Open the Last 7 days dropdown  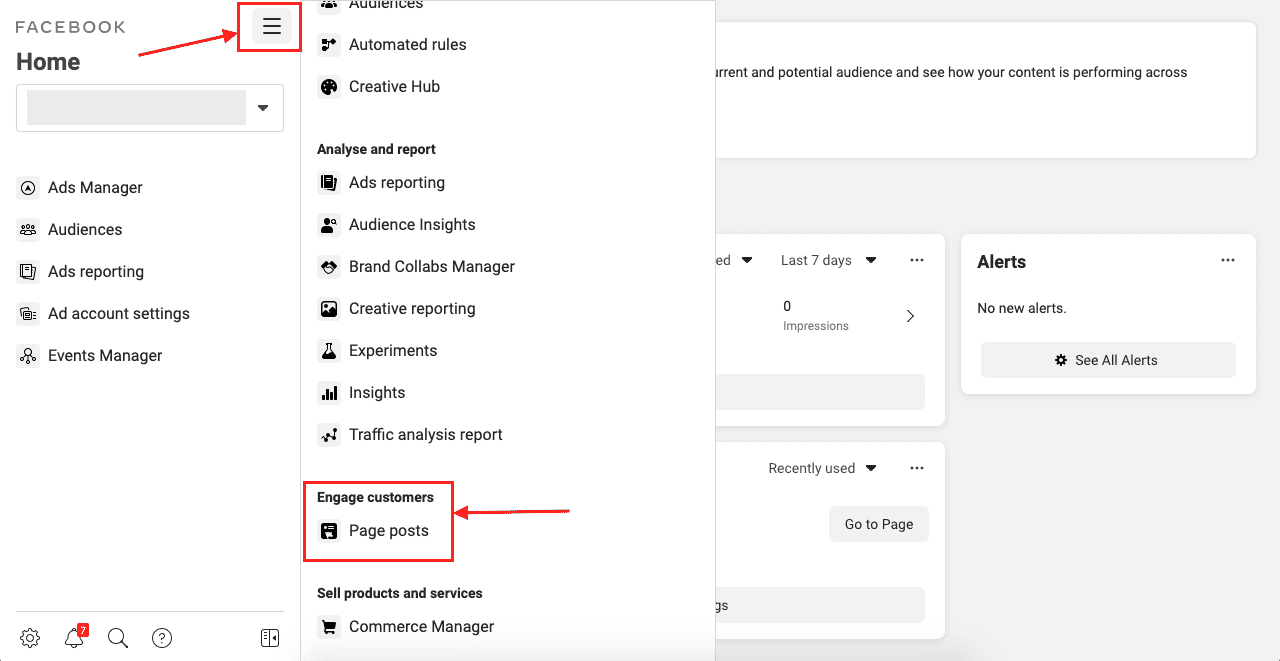tap(828, 260)
